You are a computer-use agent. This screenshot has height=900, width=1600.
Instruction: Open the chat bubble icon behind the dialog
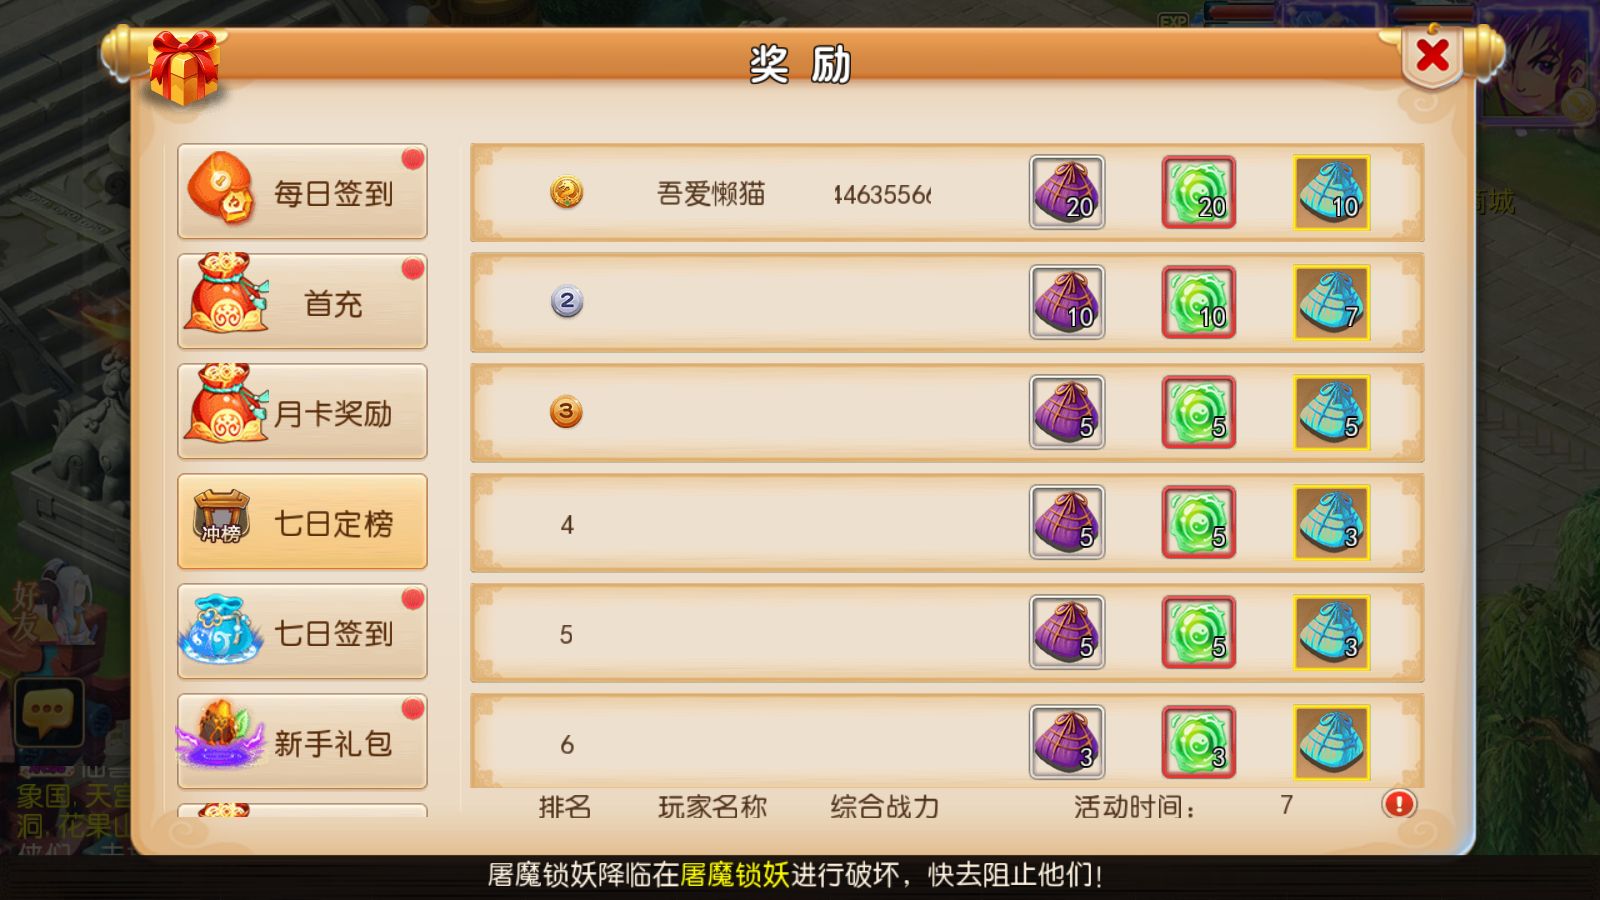[x=49, y=712]
